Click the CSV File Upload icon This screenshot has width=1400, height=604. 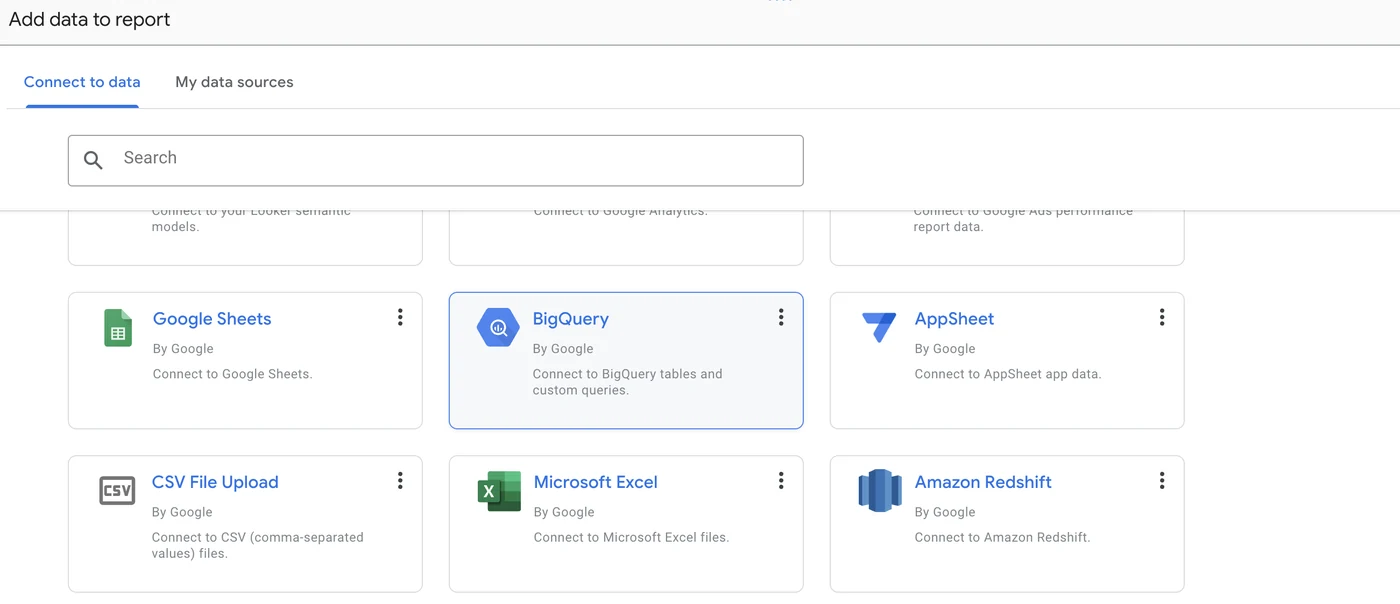[117, 490]
